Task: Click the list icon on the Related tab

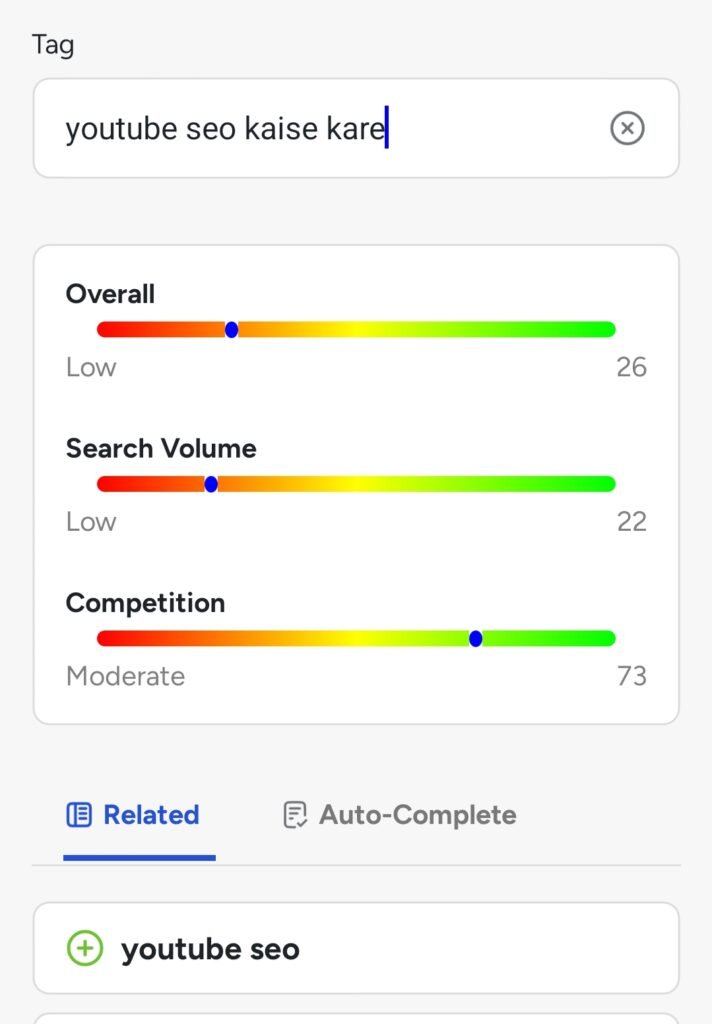Action: point(78,814)
